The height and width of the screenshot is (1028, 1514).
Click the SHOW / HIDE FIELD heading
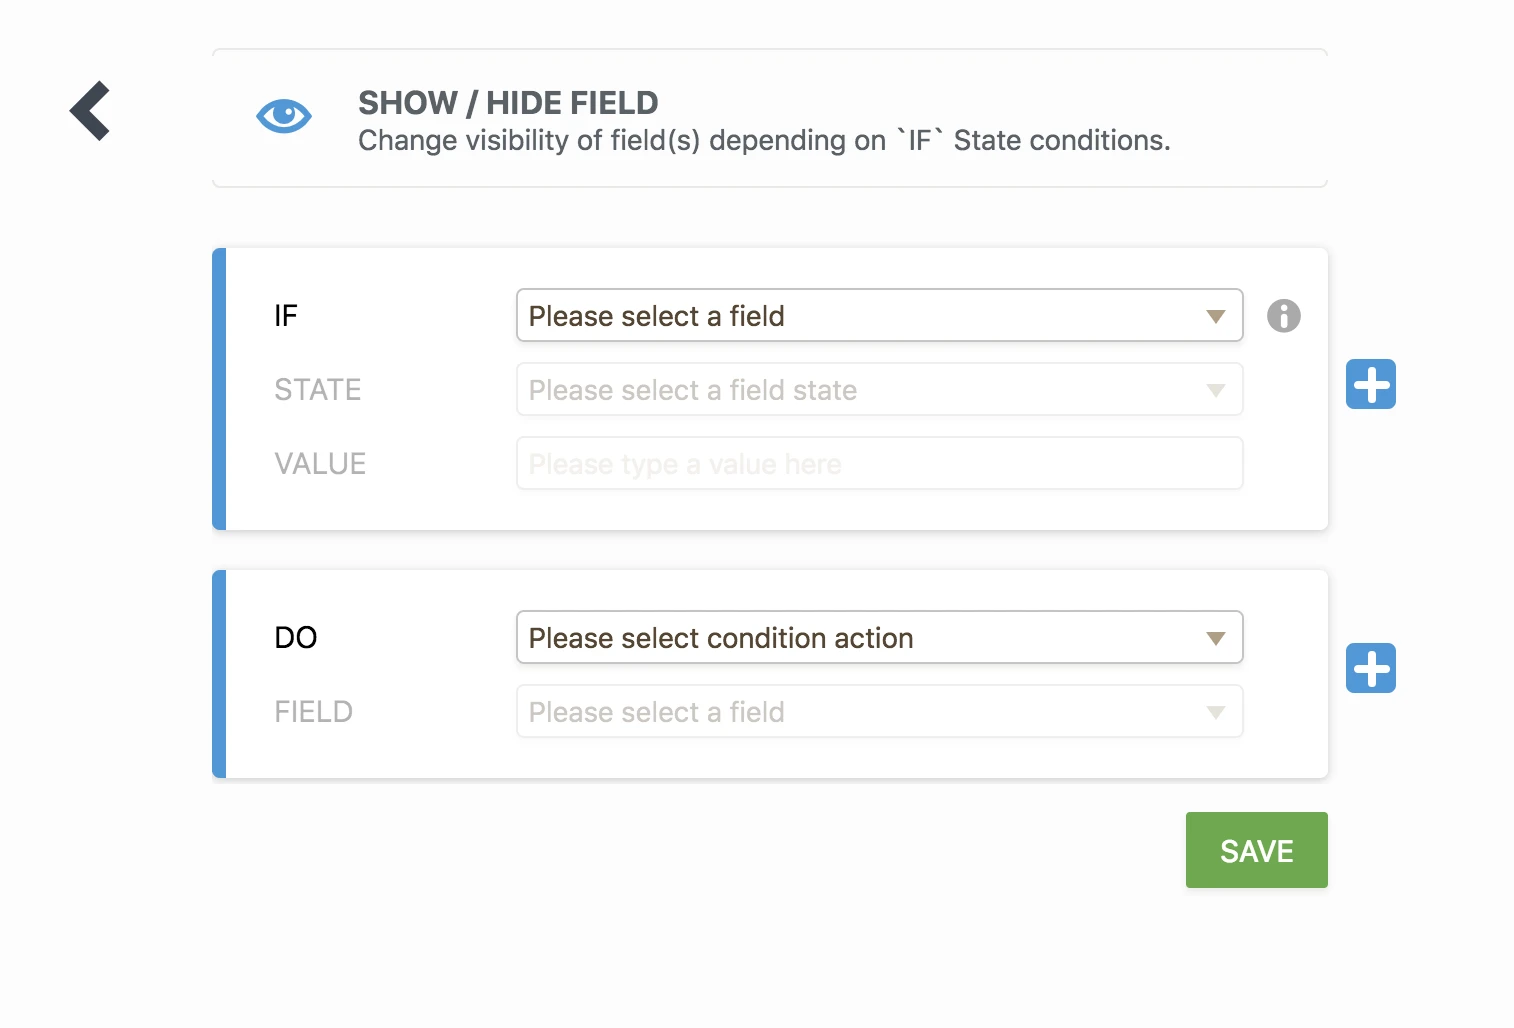point(508,102)
